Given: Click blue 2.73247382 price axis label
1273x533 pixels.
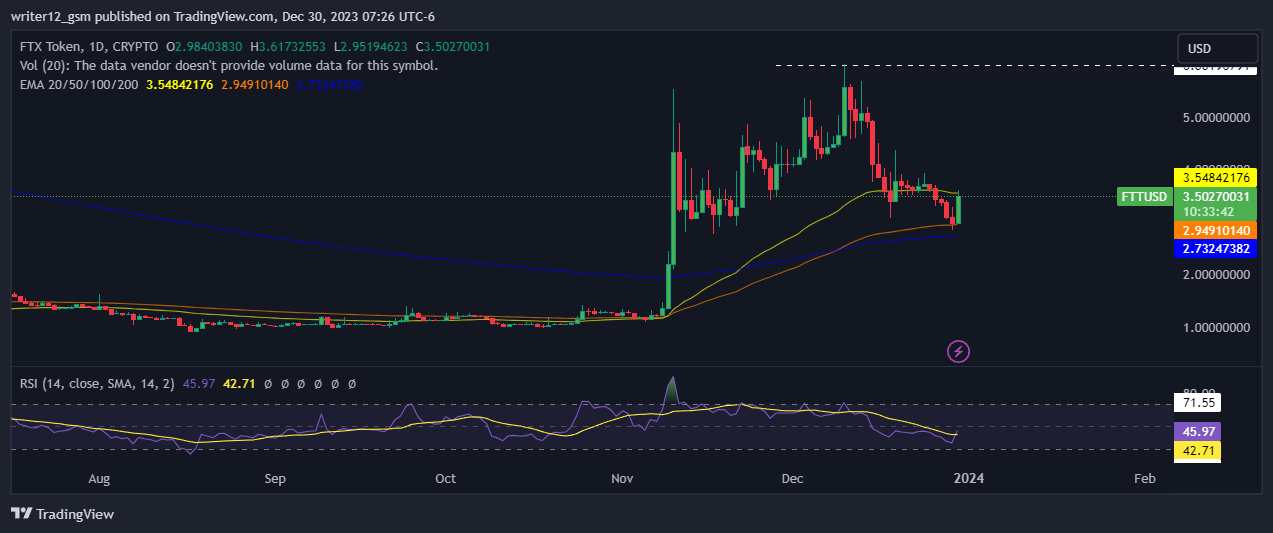Looking at the screenshot, I should (1216, 248).
